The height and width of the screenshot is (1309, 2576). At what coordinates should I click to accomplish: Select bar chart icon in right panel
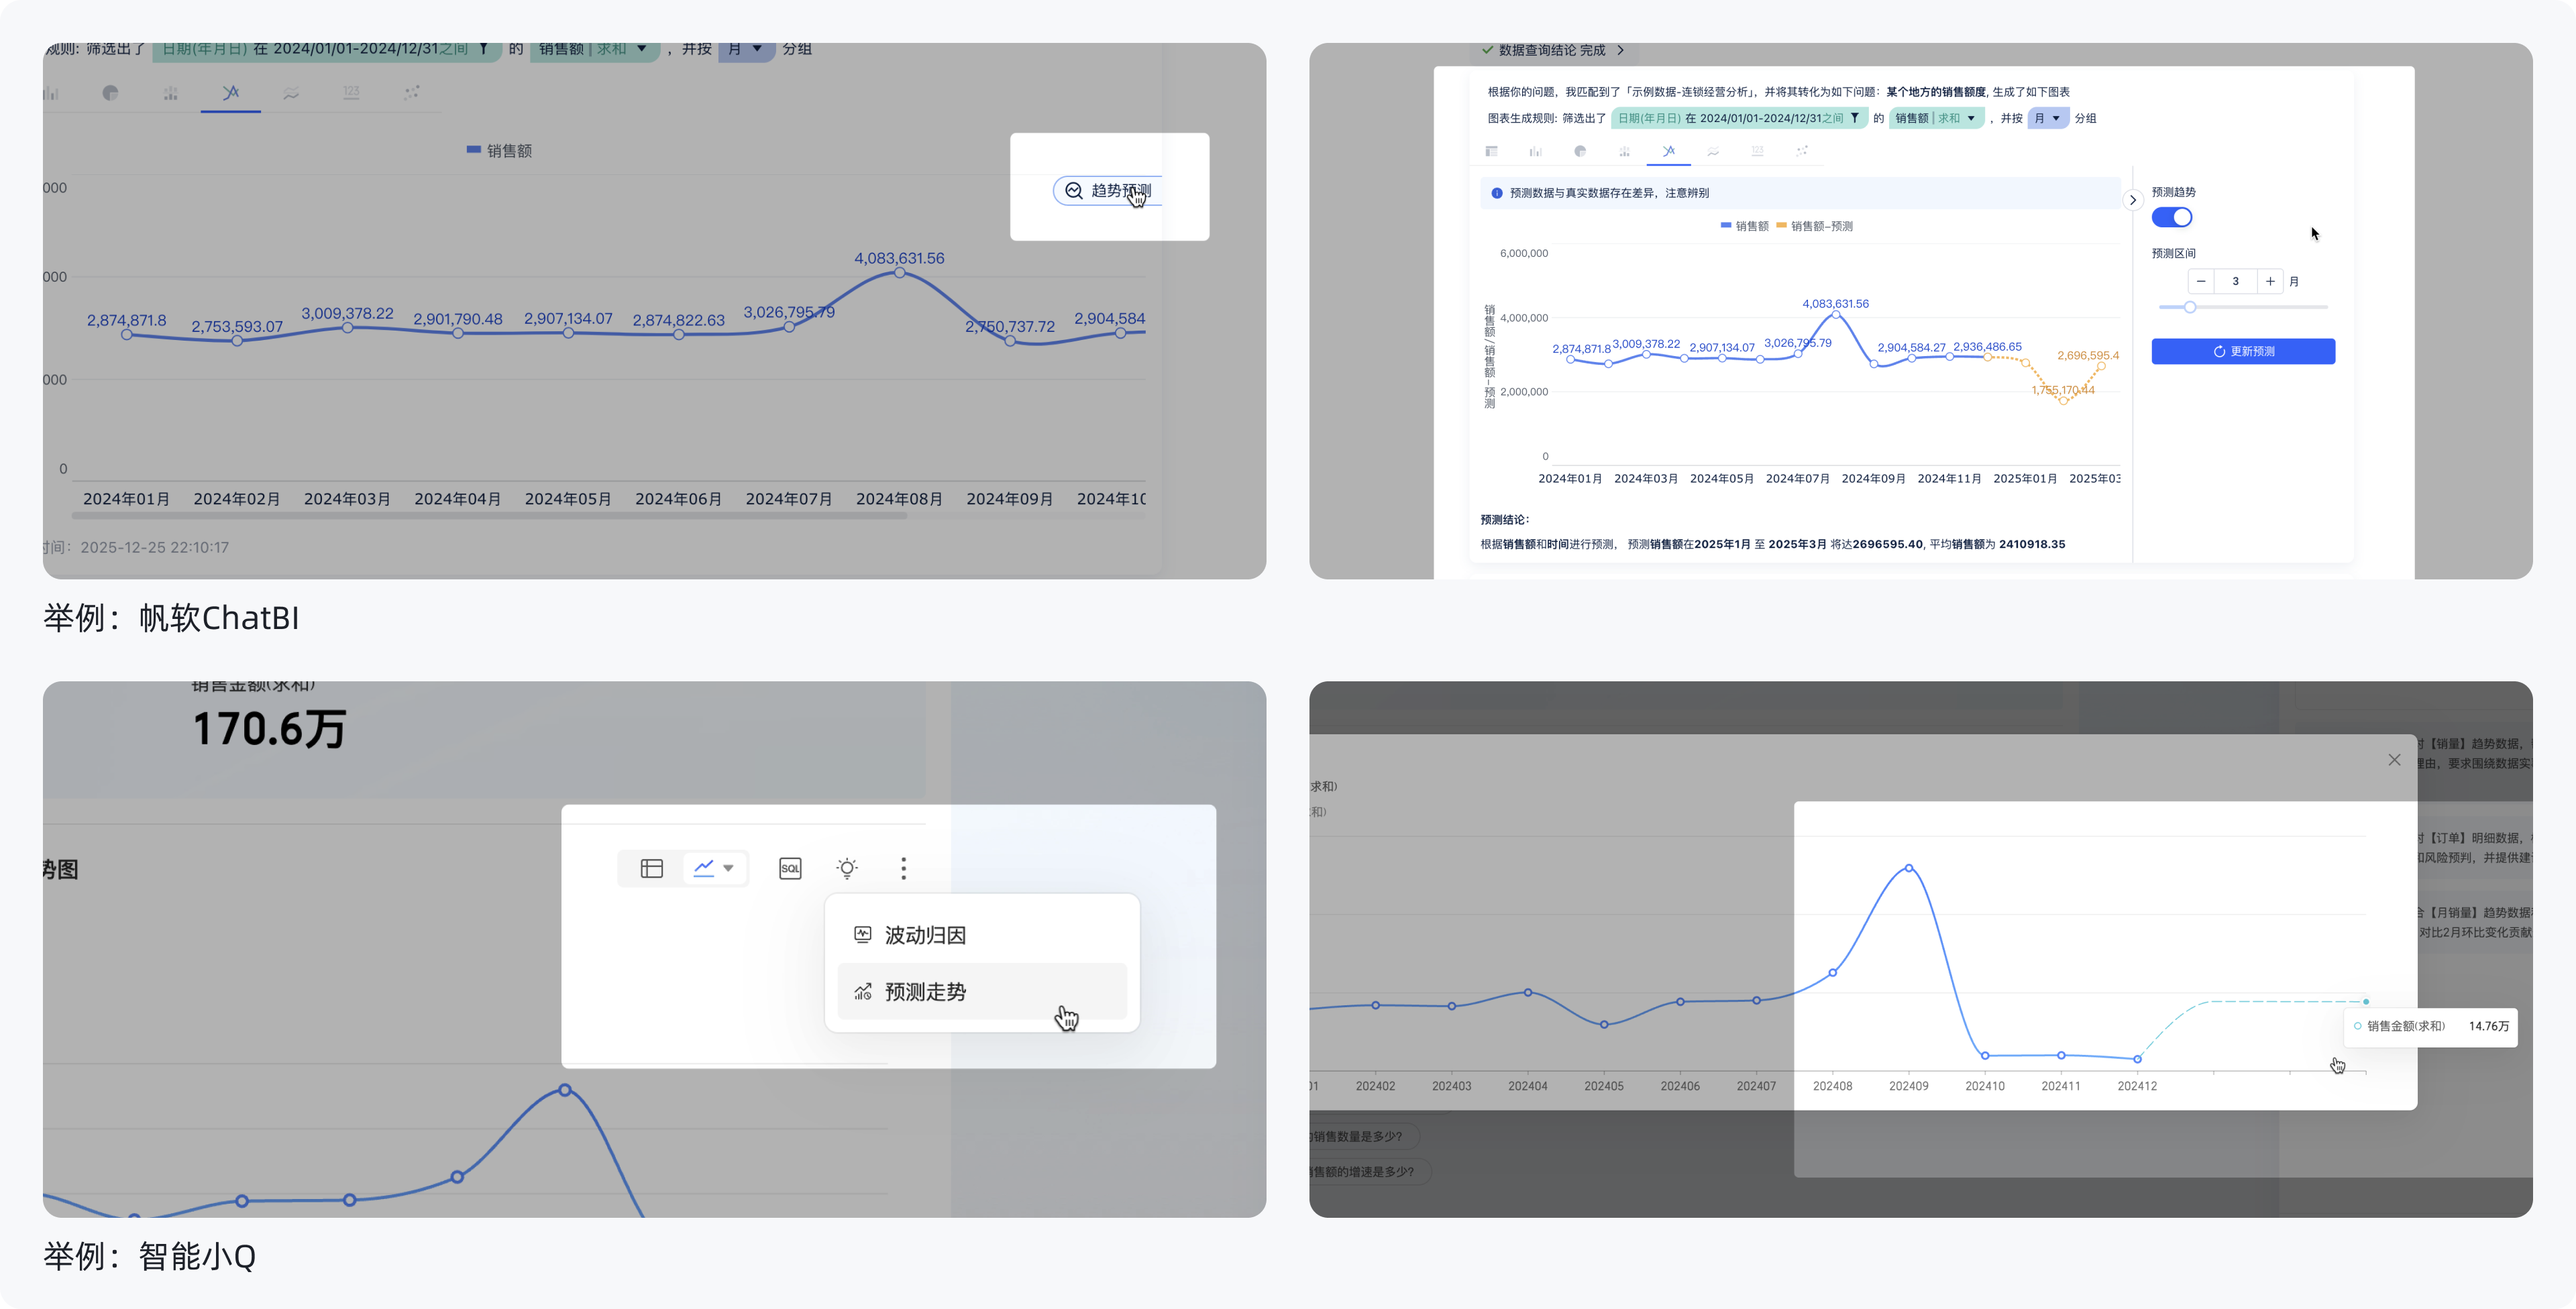coord(1535,151)
